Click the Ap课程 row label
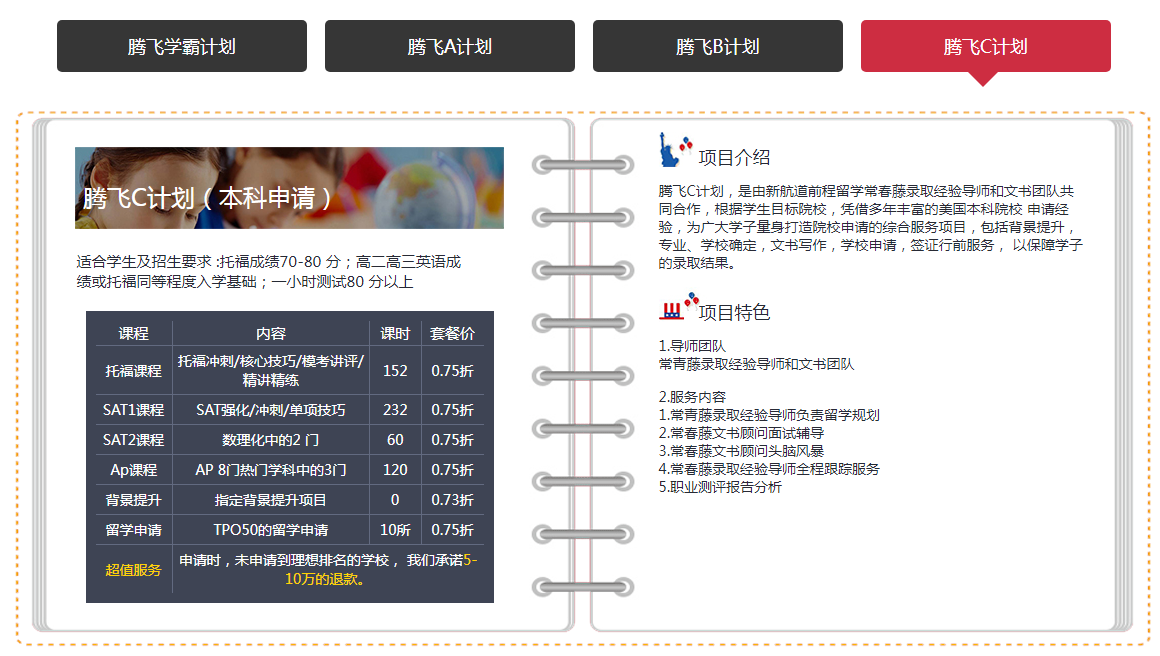 point(133,470)
